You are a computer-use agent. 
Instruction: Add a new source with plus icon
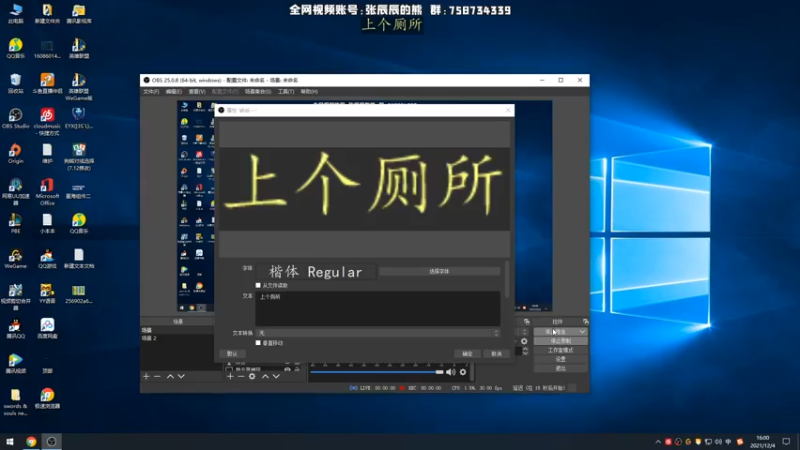click(x=230, y=377)
